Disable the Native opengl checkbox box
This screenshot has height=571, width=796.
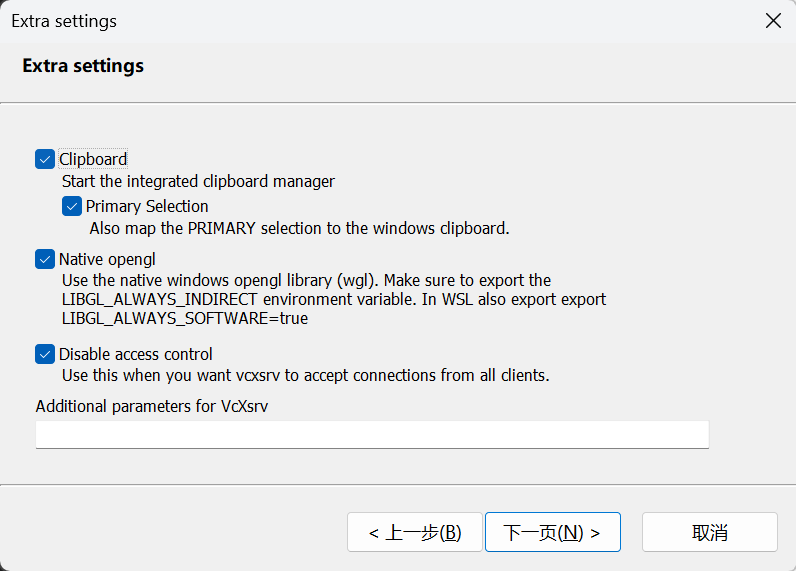tap(44, 259)
